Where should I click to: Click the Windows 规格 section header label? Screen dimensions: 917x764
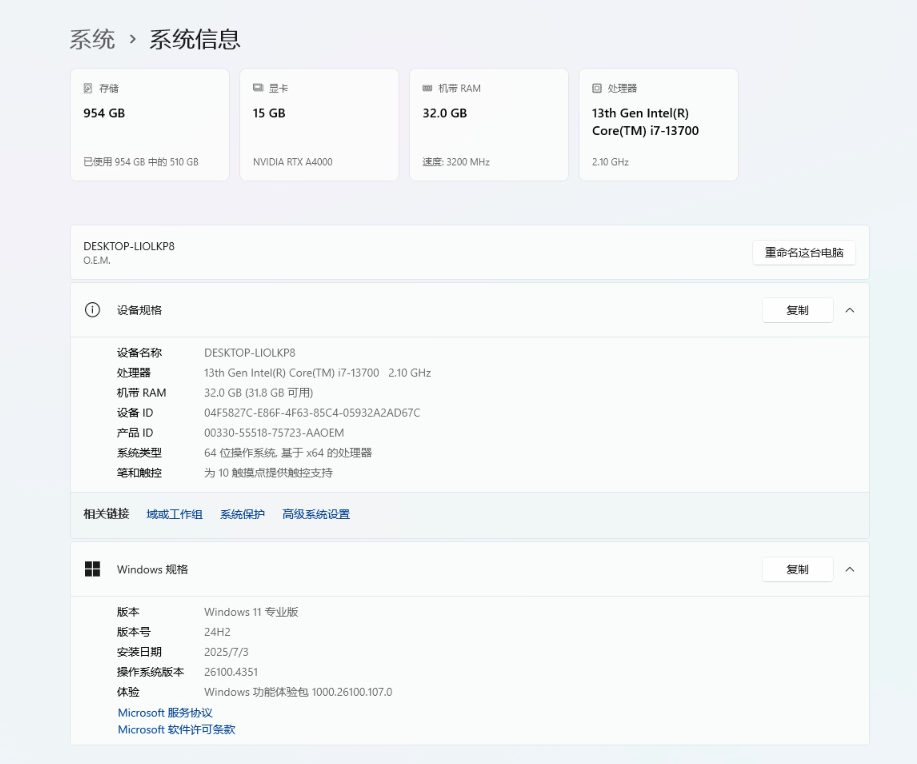click(x=152, y=569)
